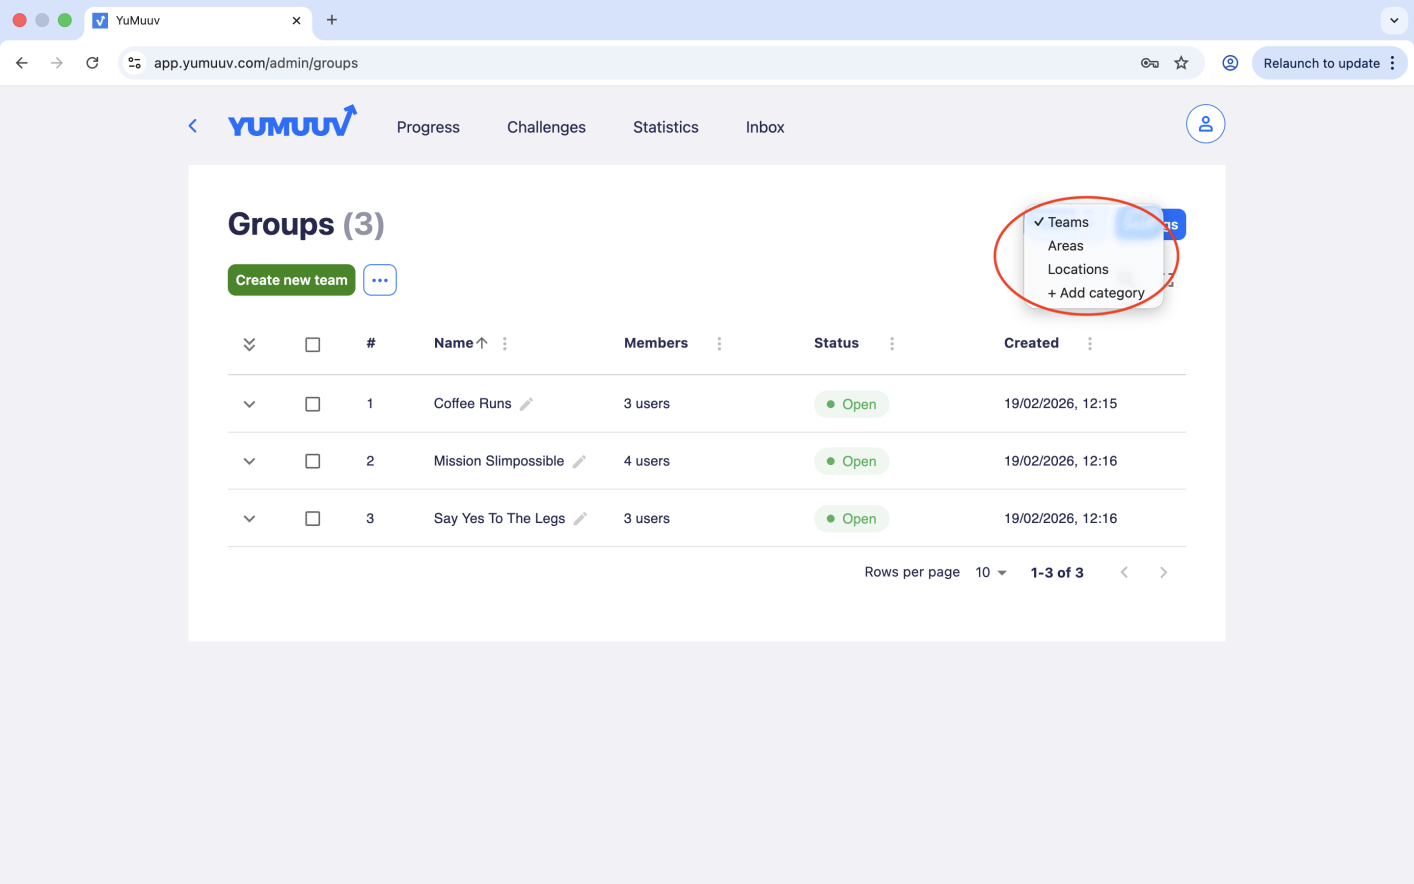1414x884 pixels.
Task: Click the Create new team button
Action: 291,280
